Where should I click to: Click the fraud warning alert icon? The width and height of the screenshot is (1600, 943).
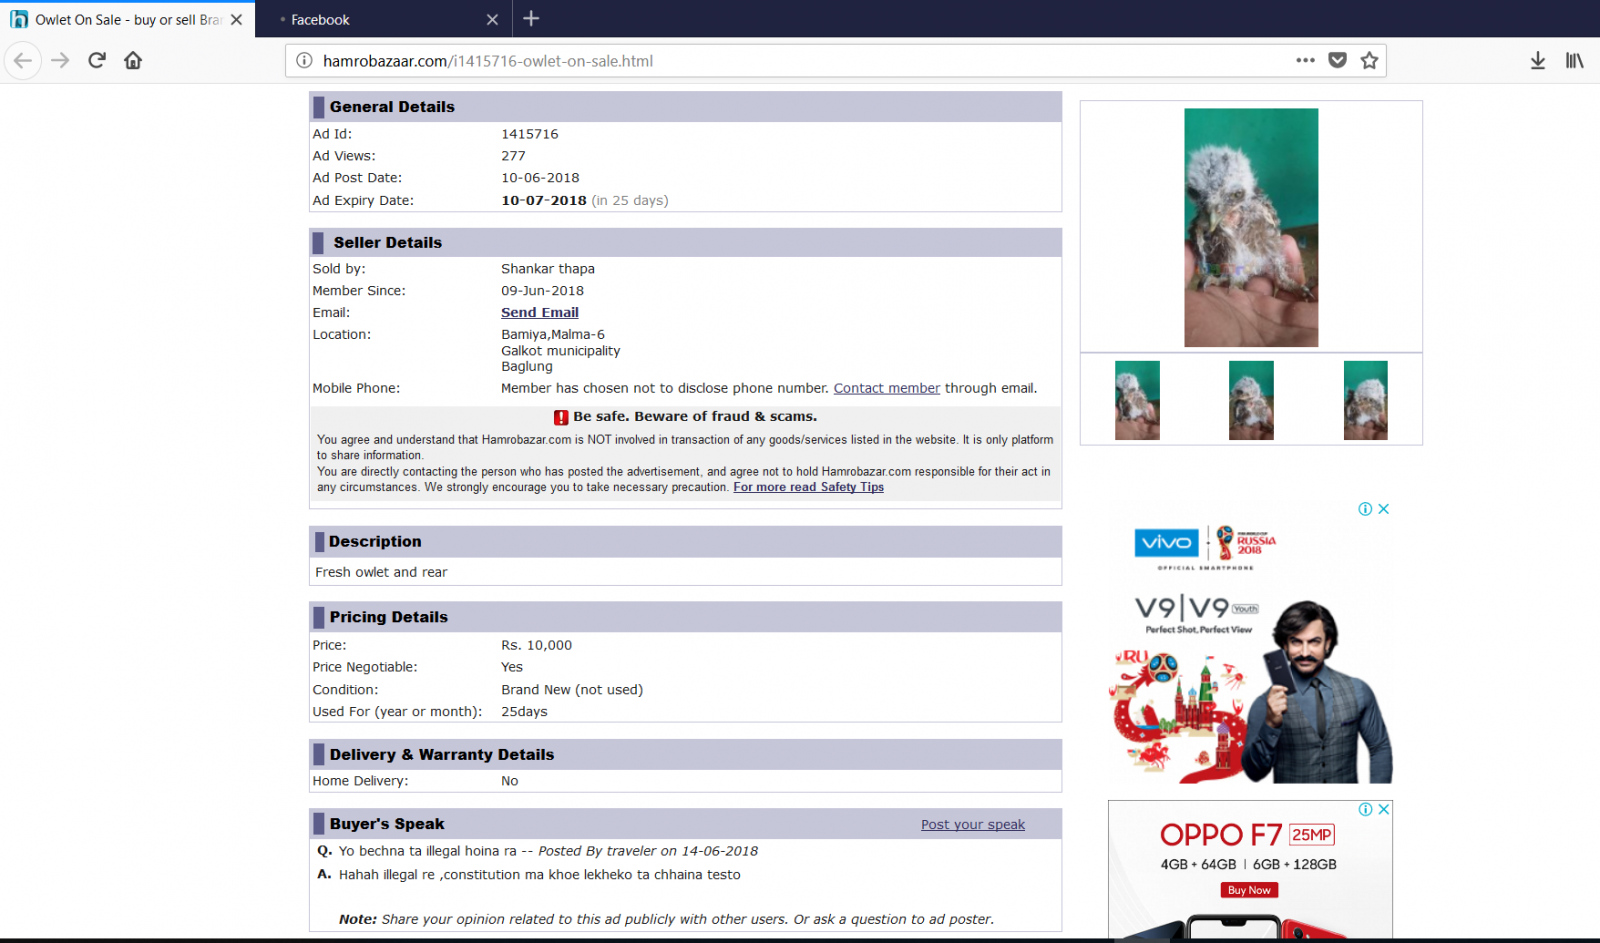tap(561, 417)
